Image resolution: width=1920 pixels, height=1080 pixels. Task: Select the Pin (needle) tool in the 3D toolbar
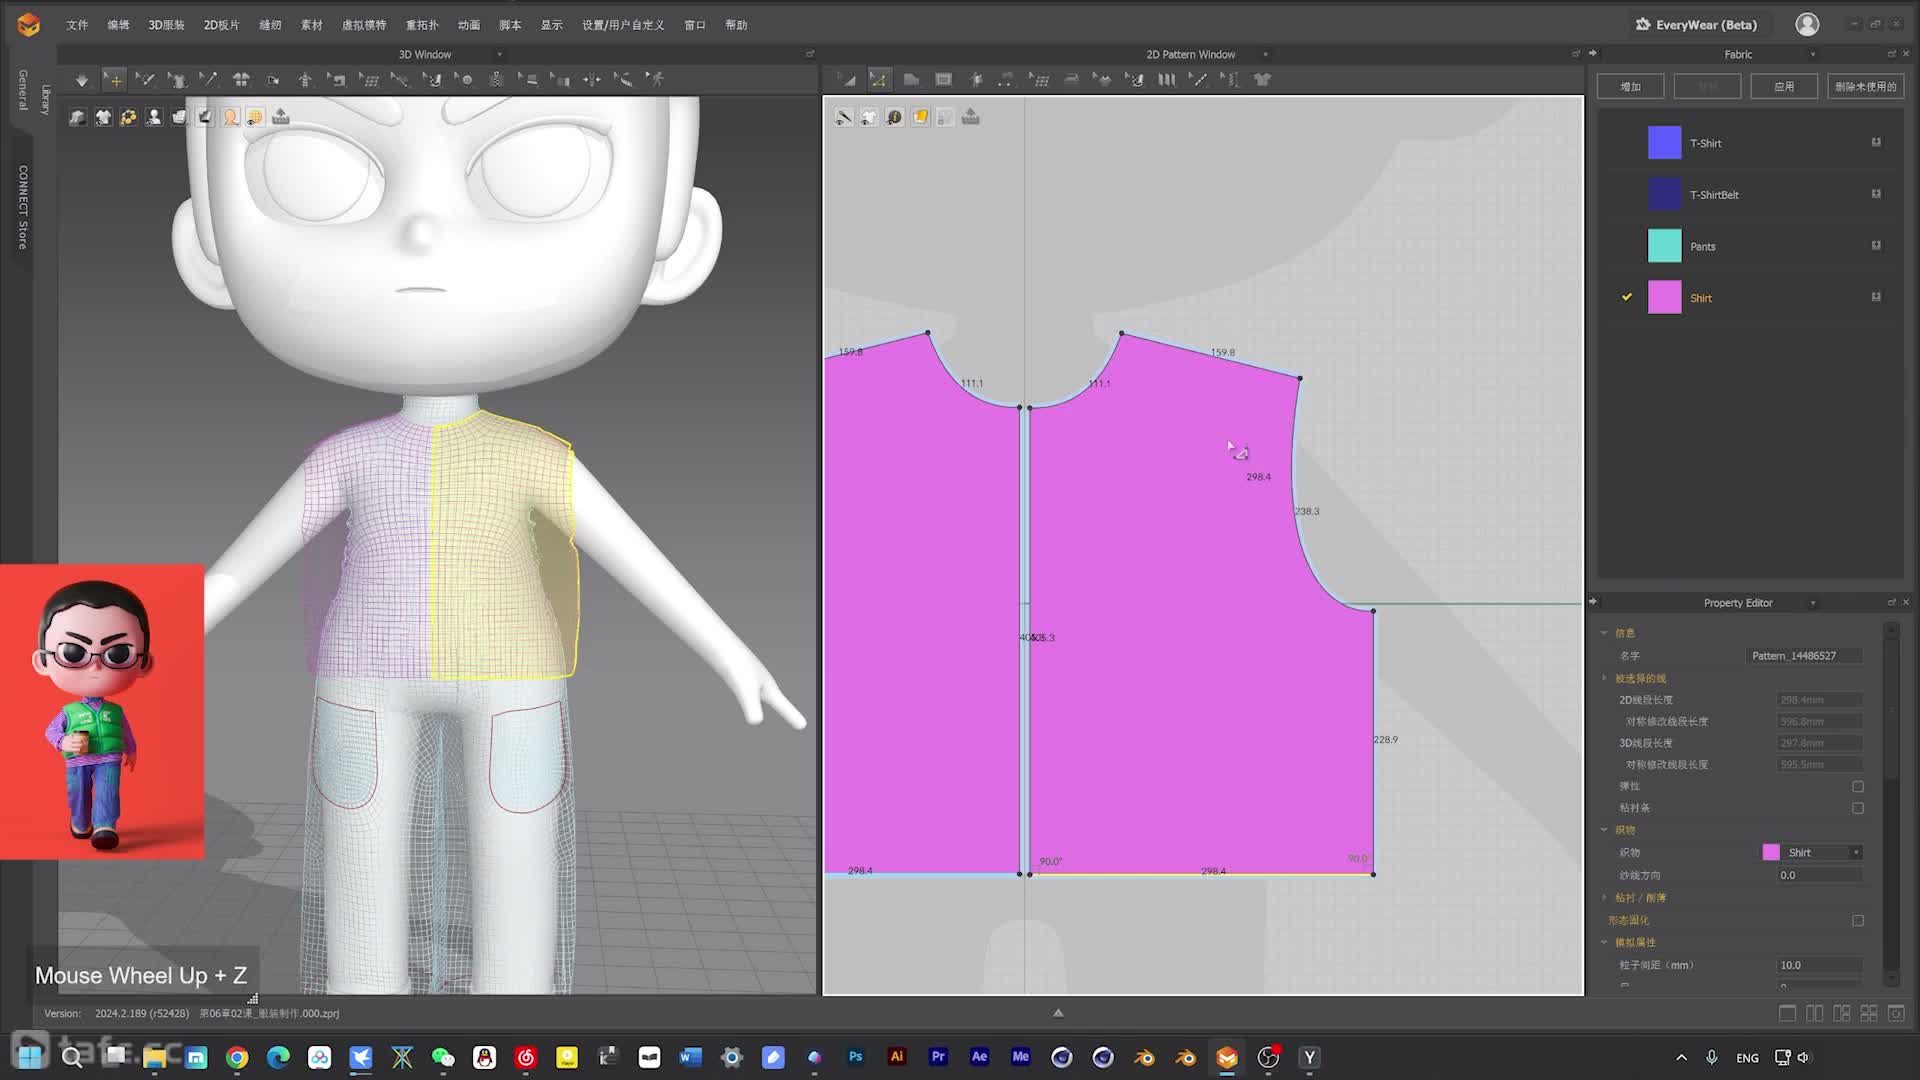[208, 80]
